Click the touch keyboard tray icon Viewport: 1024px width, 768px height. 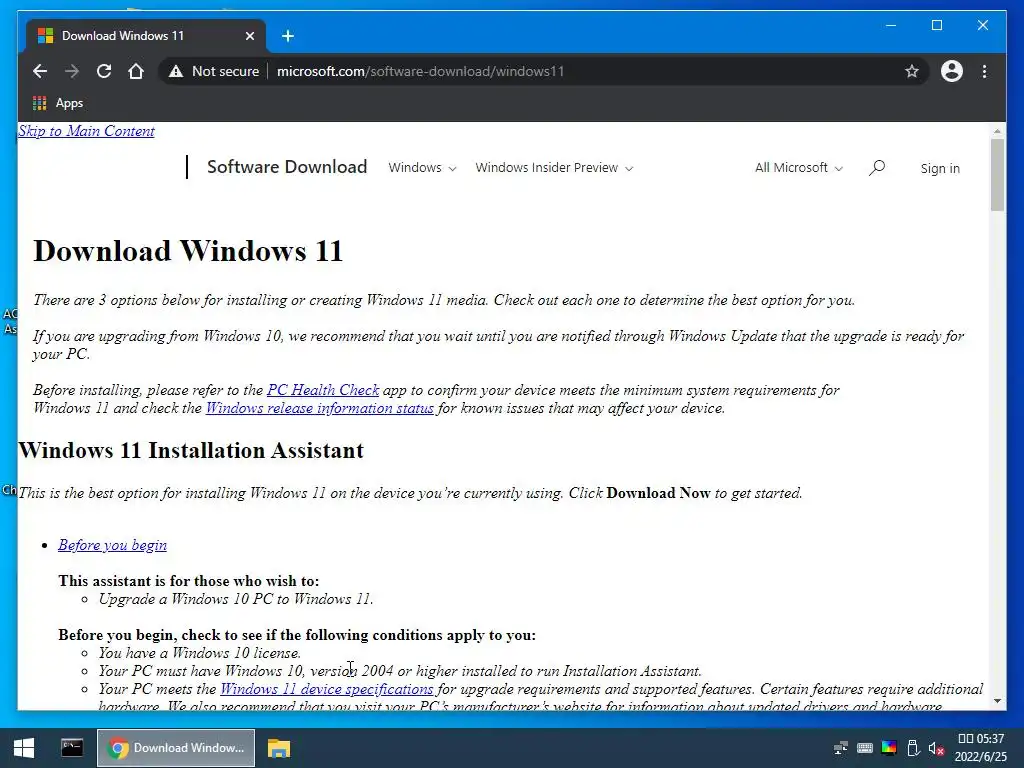[865, 748]
